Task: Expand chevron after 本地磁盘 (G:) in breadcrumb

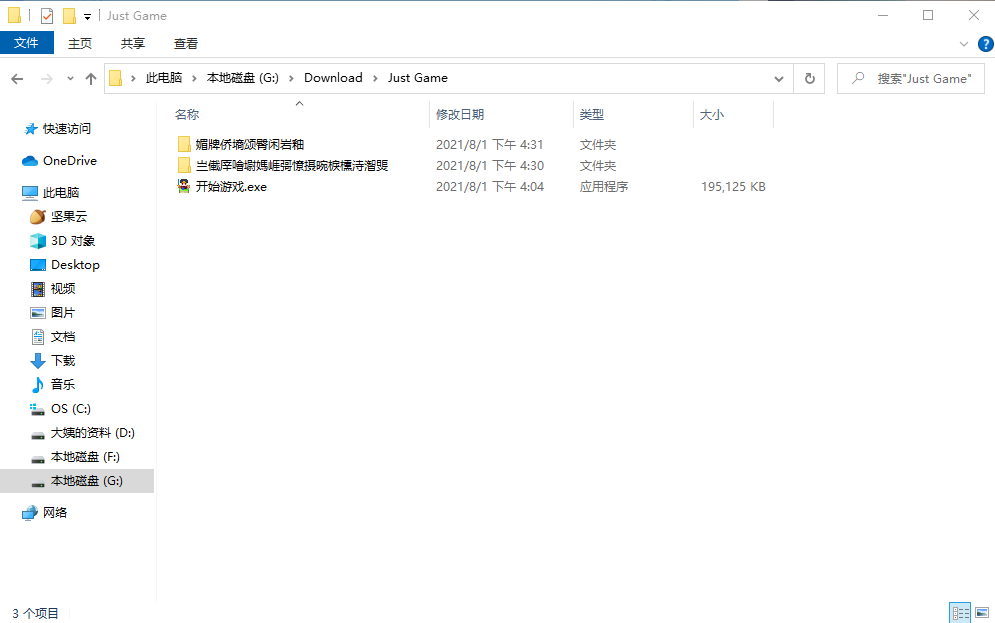Action: [x=291, y=78]
